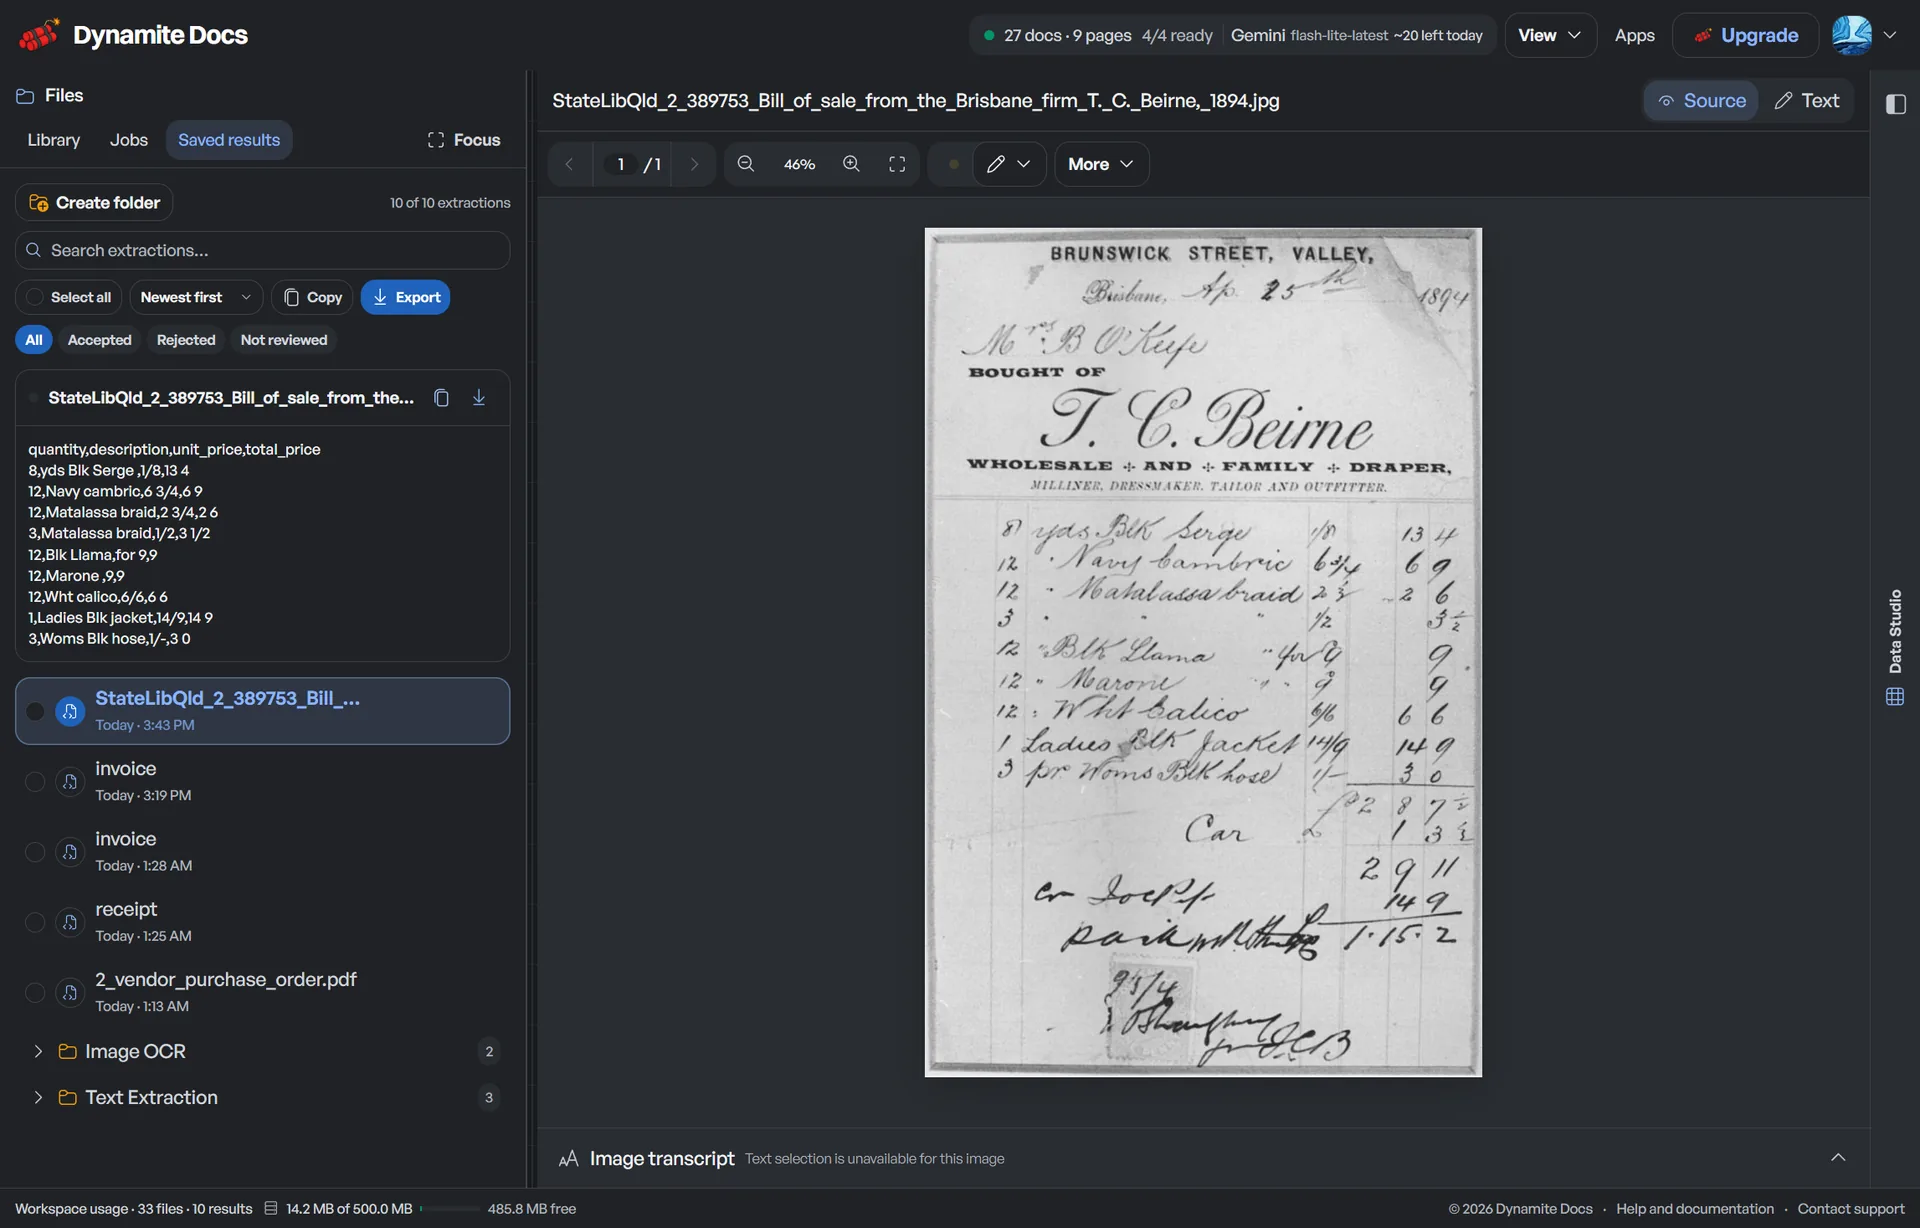Switch to the Source view tab
Image resolution: width=1920 pixels, height=1228 pixels.
(x=1702, y=101)
